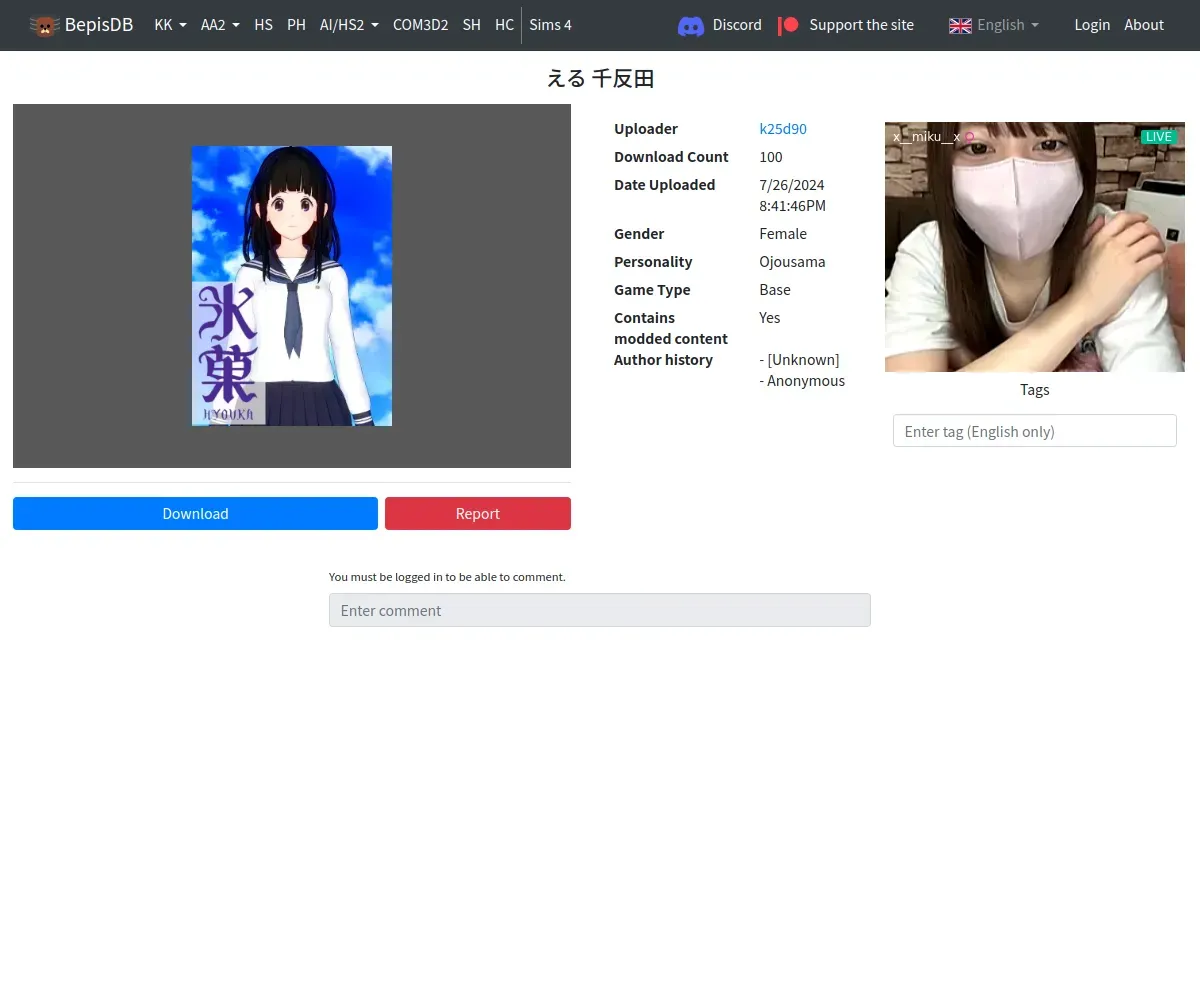The height and width of the screenshot is (1000, 1200).
Task: Open the Discord link text
Action: coord(737,25)
